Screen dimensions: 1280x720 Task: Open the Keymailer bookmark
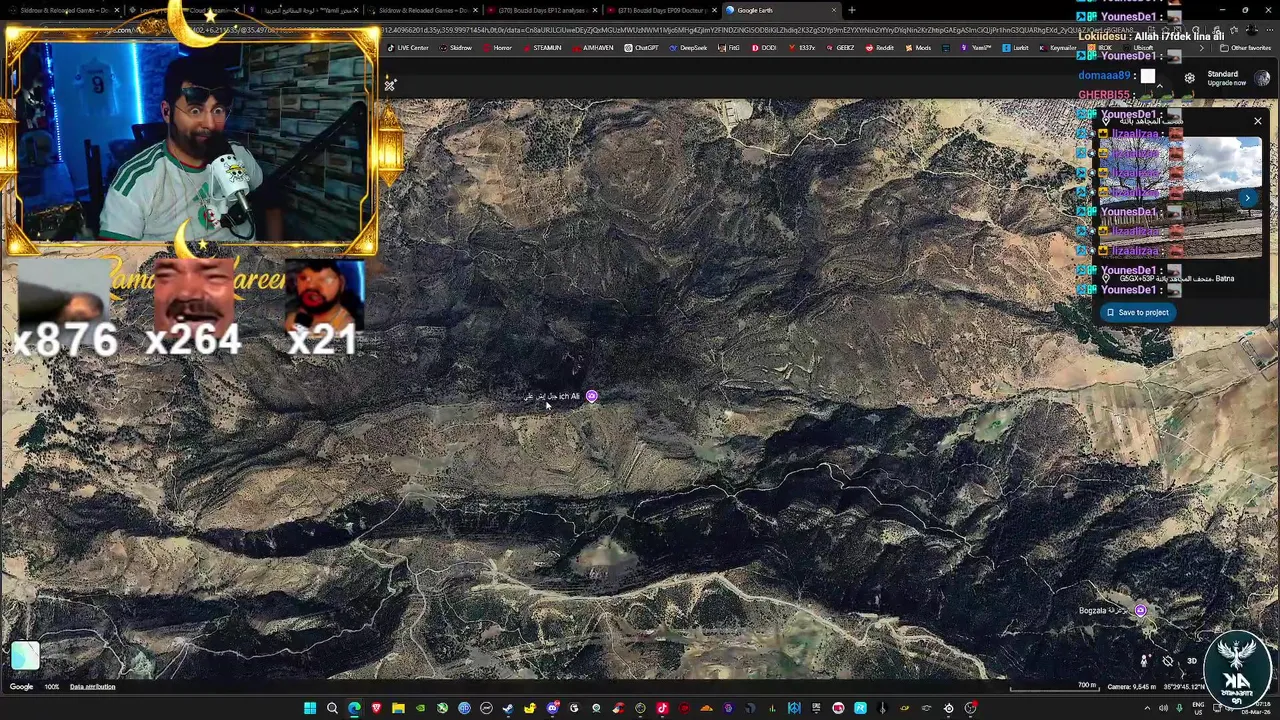tap(1058, 48)
